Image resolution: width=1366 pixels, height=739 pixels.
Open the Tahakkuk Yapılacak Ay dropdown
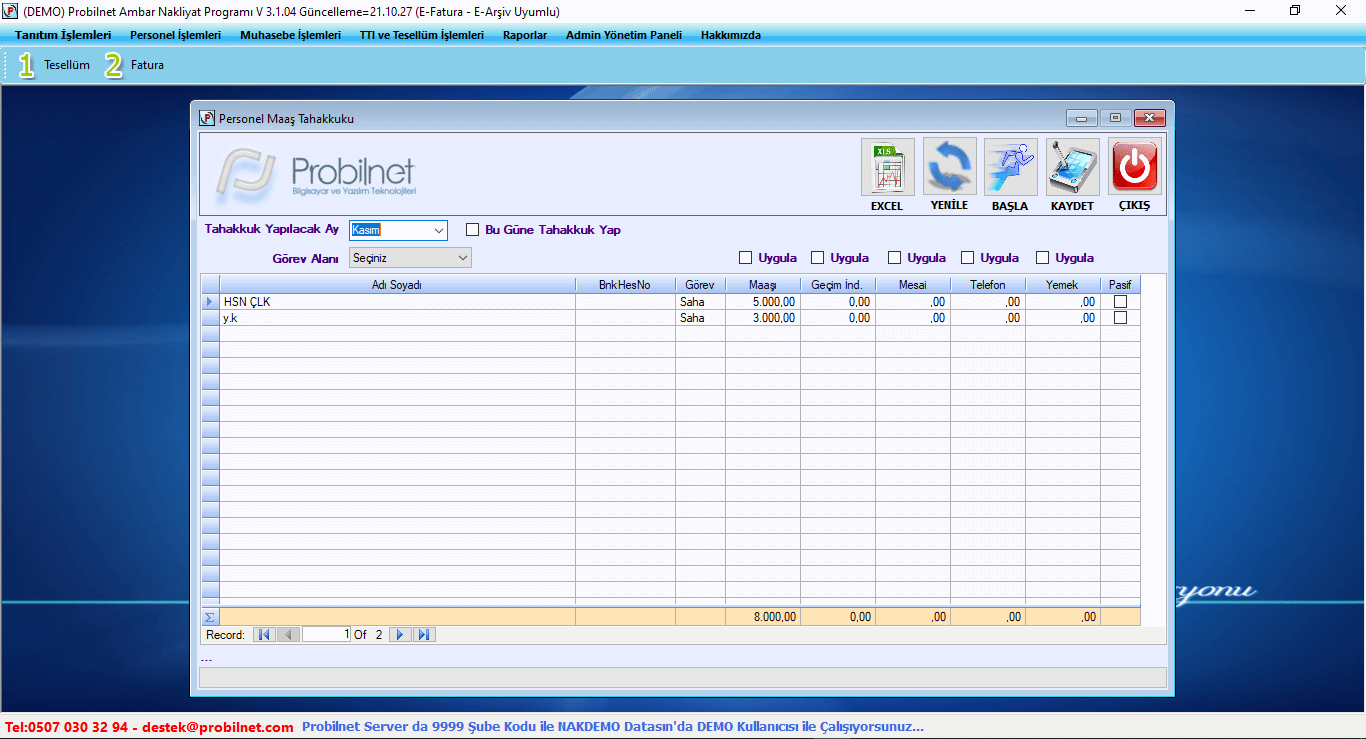point(439,231)
